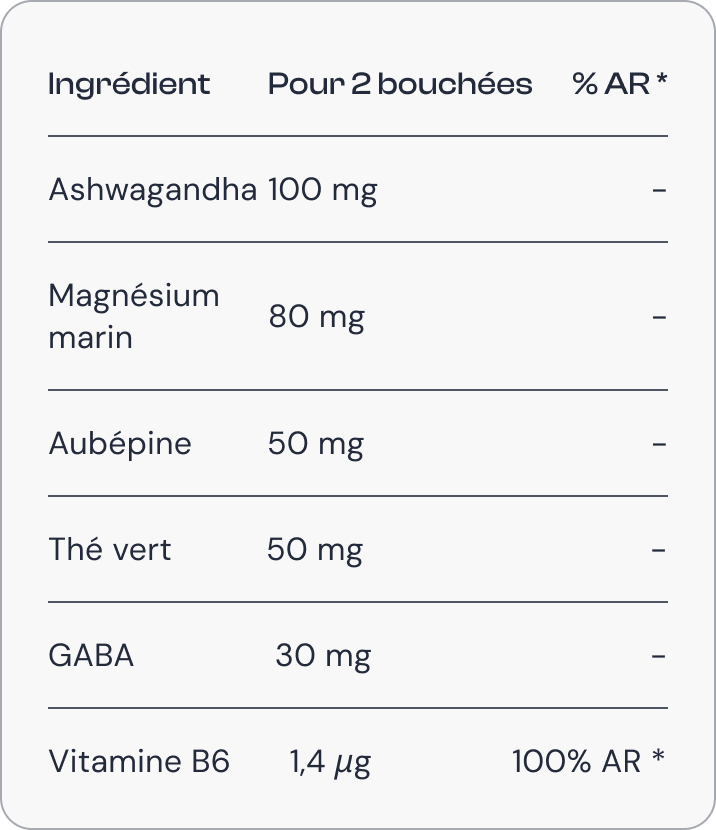Click the dash in GABA's AR column
The image size is (716, 830).
658,656
